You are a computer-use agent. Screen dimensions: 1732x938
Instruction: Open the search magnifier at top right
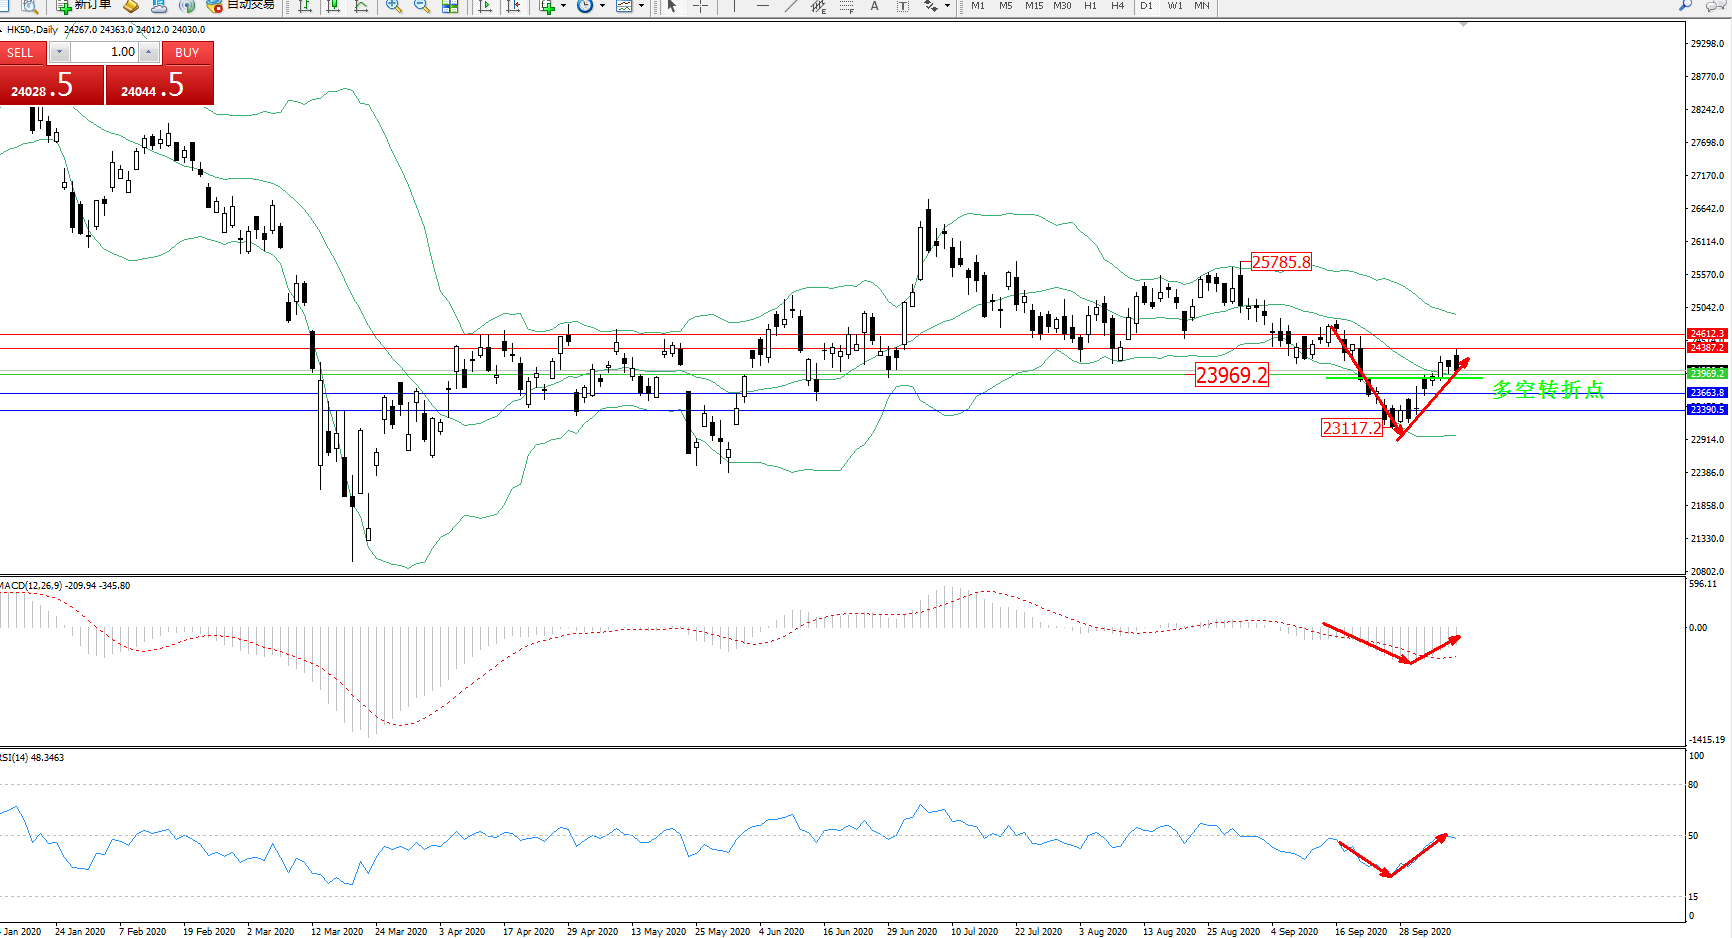pyautogui.click(x=1685, y=6)
